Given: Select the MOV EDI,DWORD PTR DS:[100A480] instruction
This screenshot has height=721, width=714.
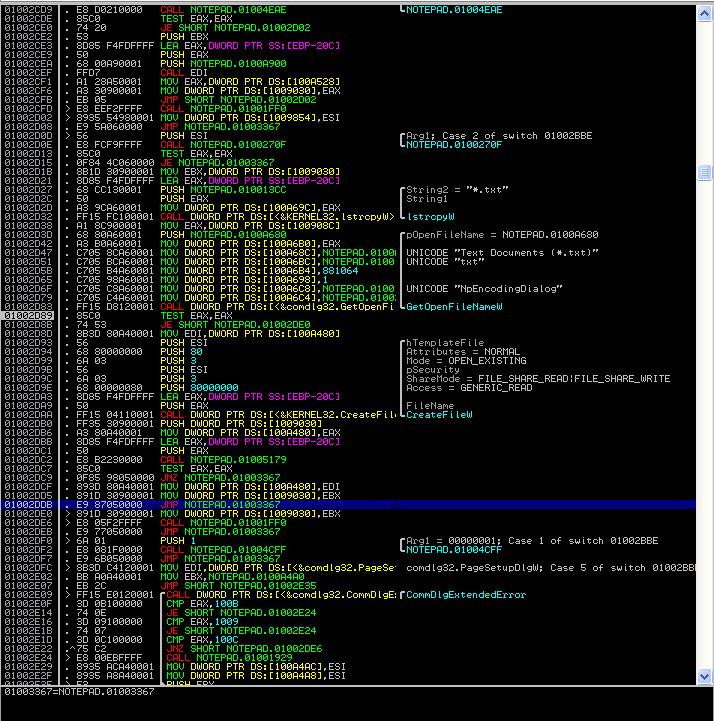Looking at the screenshot, I should pos(250,333).
